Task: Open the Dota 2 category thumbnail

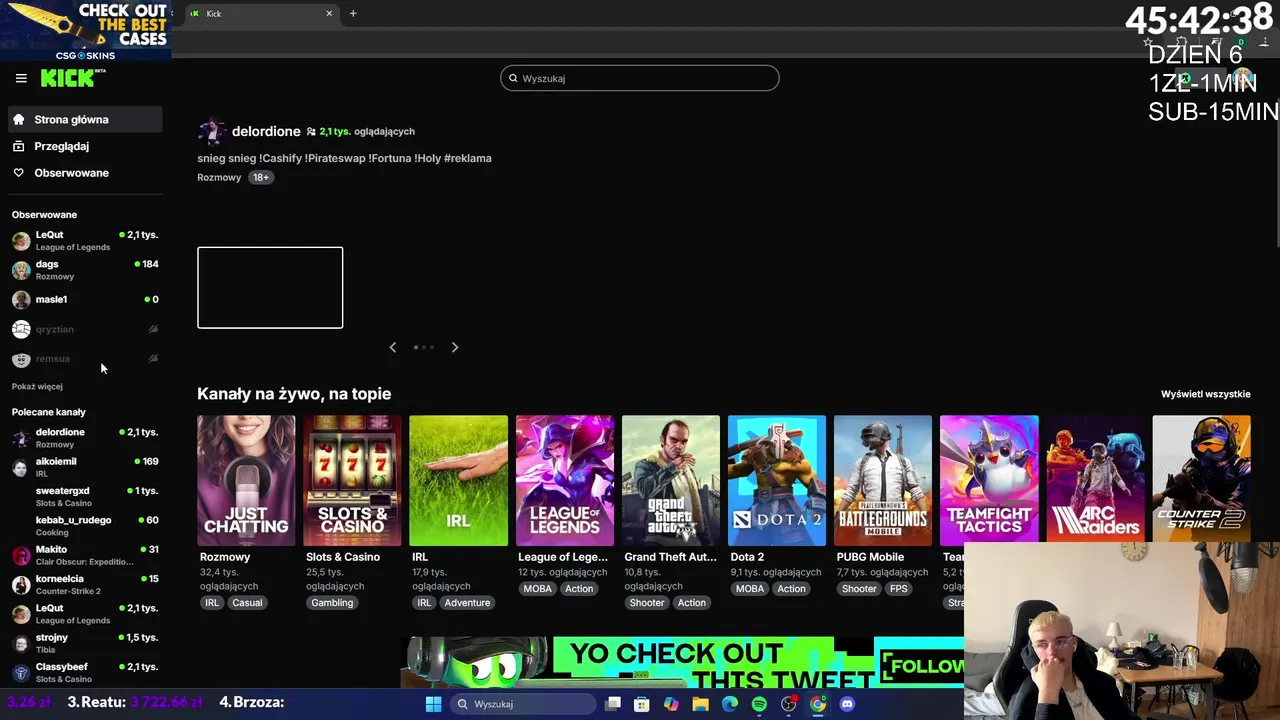Action: pos(777,480)
